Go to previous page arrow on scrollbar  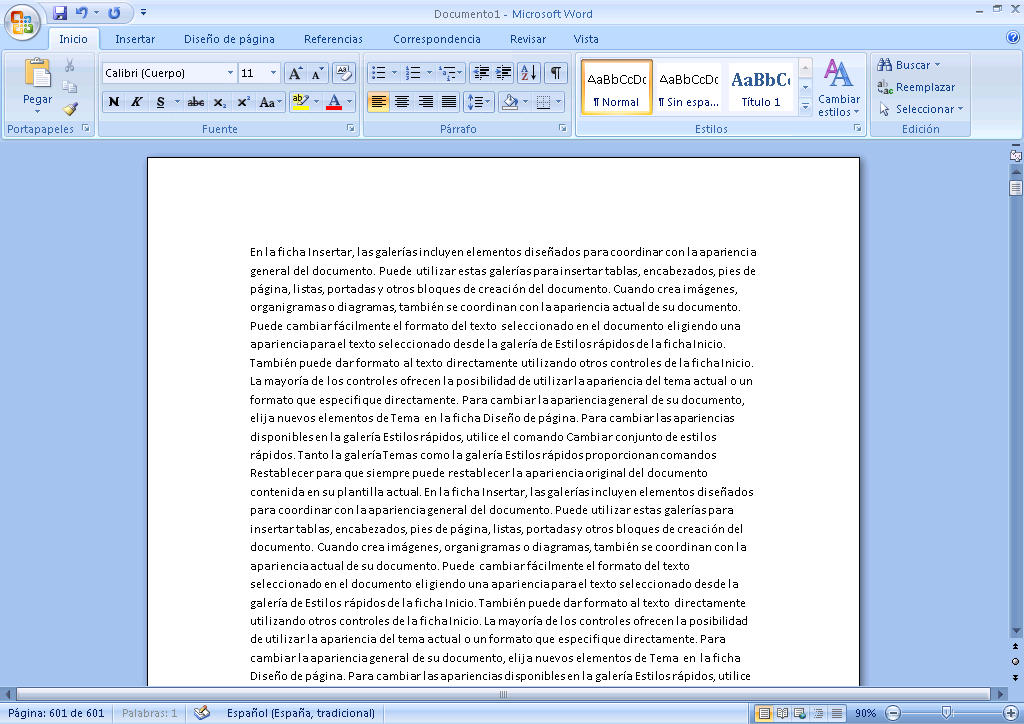coord(1016,646)
